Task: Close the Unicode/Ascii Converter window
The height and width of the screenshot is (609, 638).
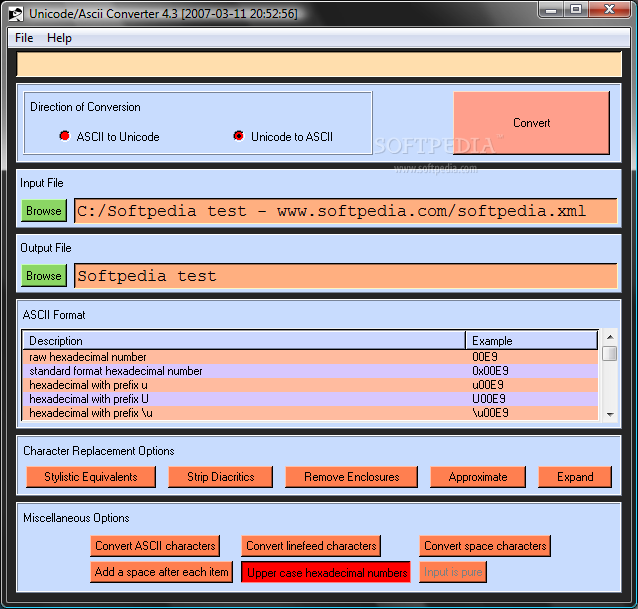Action: pos(609,10)
